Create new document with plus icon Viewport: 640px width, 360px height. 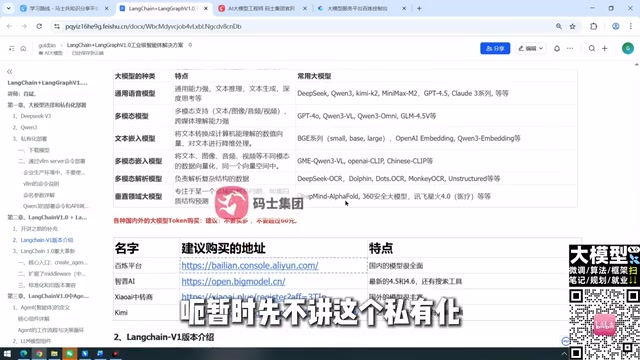605,48
